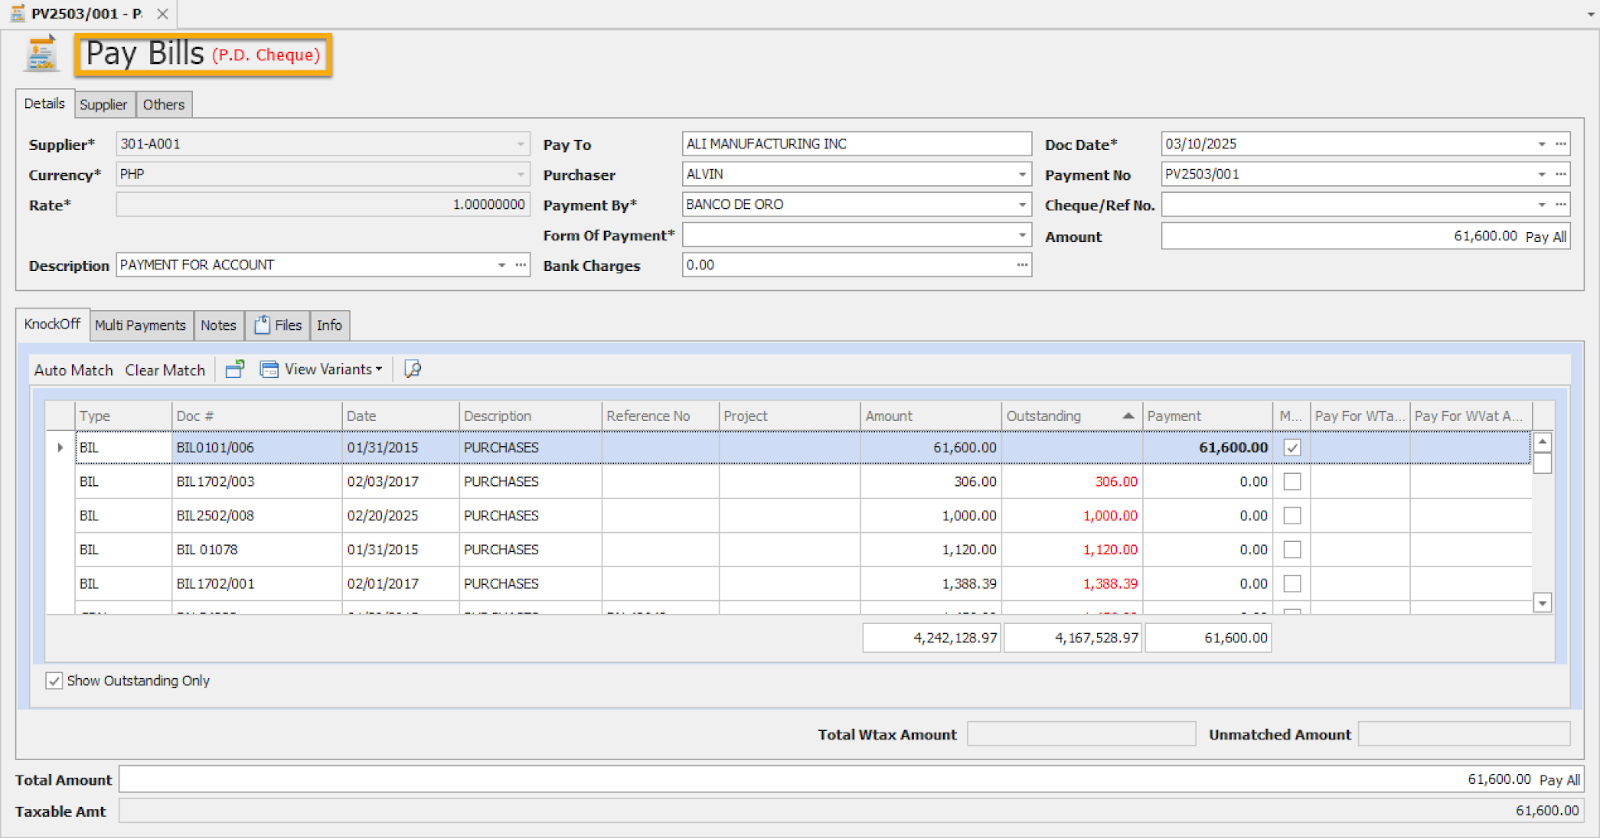The height and width of the screenshot is (838, 1600).
Task: Click the vertical scrollbar thumb in grid
Action: tap(1543, 463)
